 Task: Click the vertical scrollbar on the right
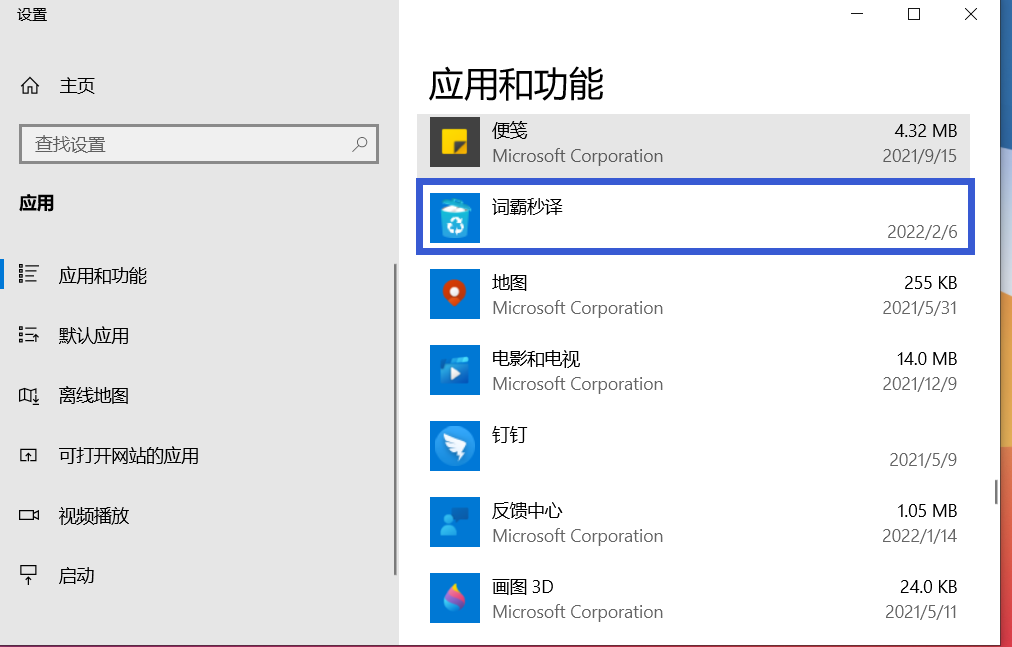tap(996, 490)
